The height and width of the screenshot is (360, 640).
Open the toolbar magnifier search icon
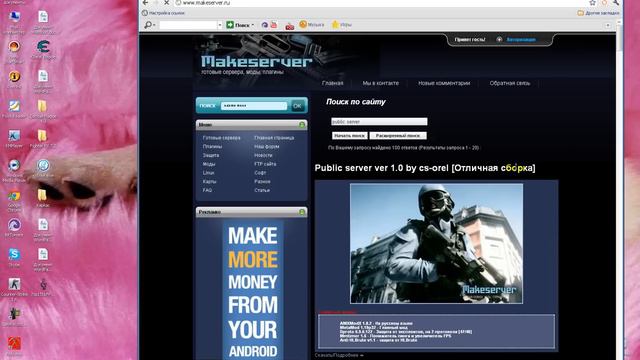[148, 25]
